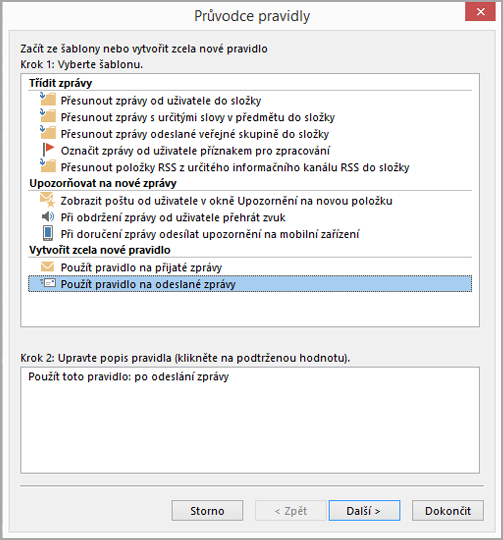Close the Průvodce pravidly dialog
The image size is (503, 540).
(x=481, y=12)
